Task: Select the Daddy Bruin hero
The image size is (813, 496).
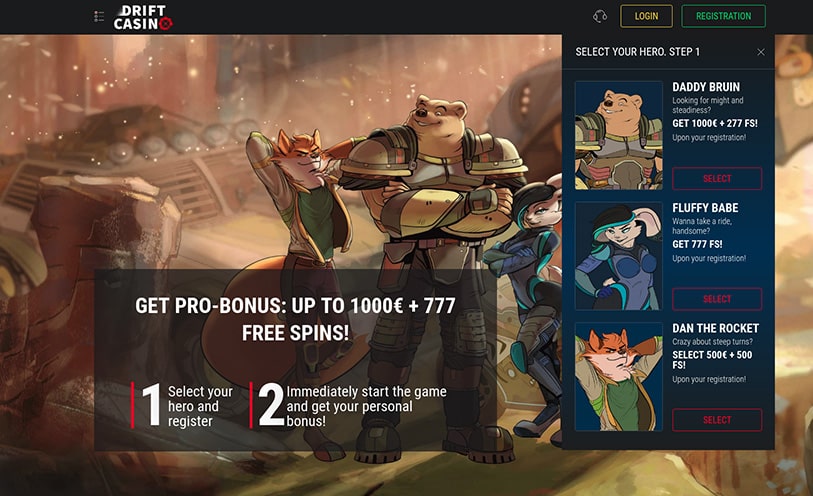Action: click(717, 178)
